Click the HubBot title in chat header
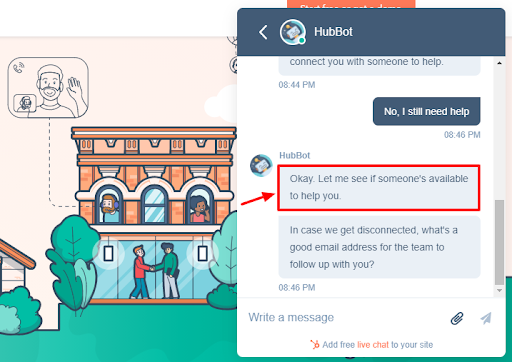Image resolution: width=512 pixels, height=362 pixels. pyautogui.click(x=333, y=32)
